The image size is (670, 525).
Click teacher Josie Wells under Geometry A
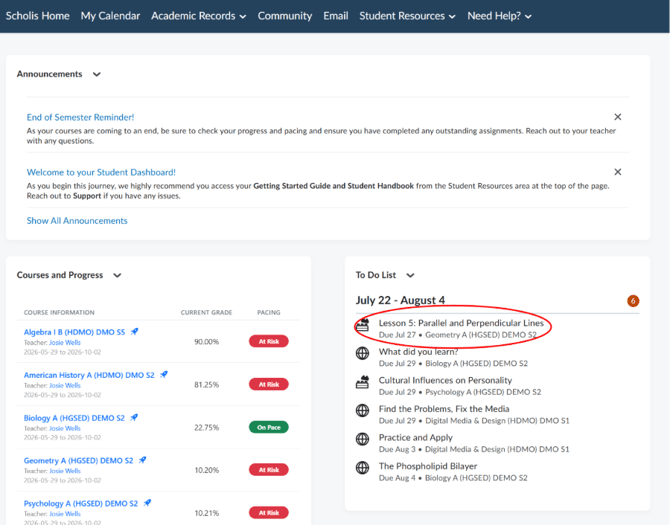coord(65,471)
